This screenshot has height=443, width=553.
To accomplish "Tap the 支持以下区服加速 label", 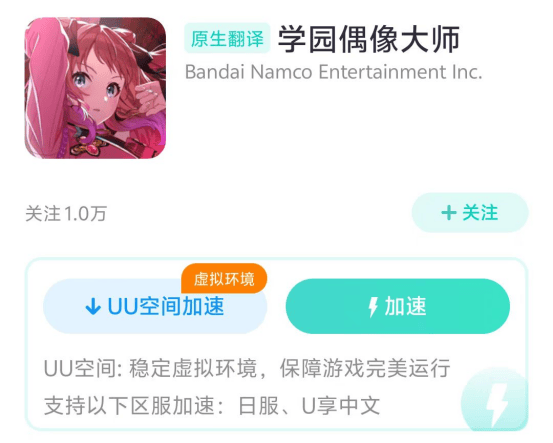I will tap(129, 406).
